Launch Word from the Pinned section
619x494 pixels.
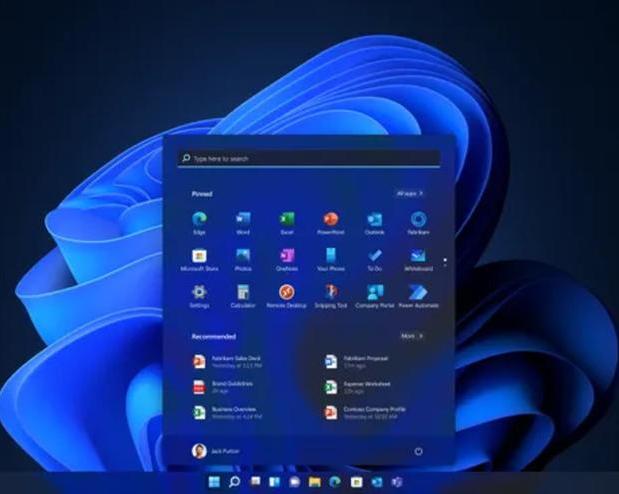coord(243,223)
